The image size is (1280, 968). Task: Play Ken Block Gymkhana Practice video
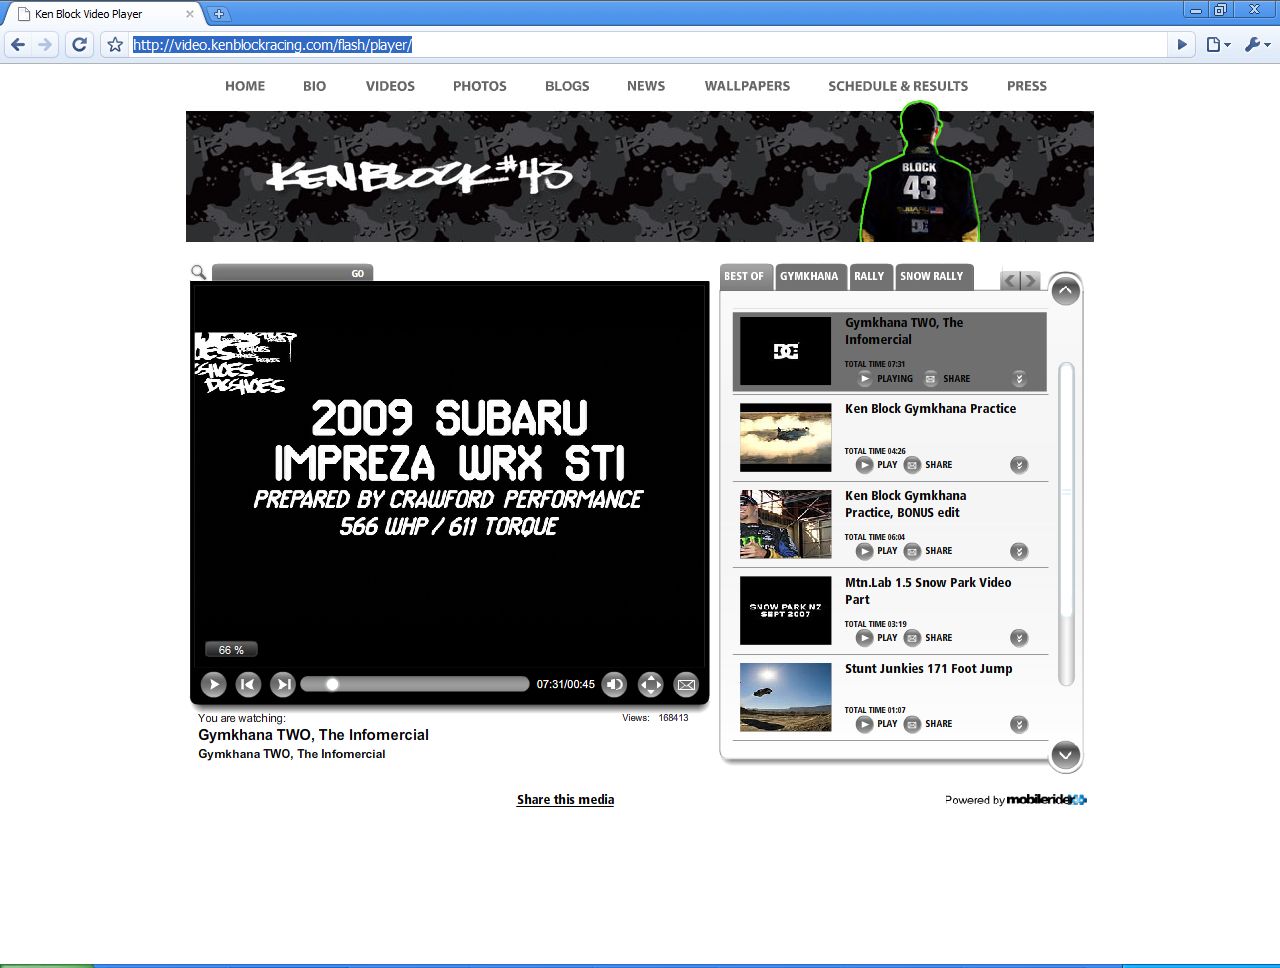click(x=865, y=464)
